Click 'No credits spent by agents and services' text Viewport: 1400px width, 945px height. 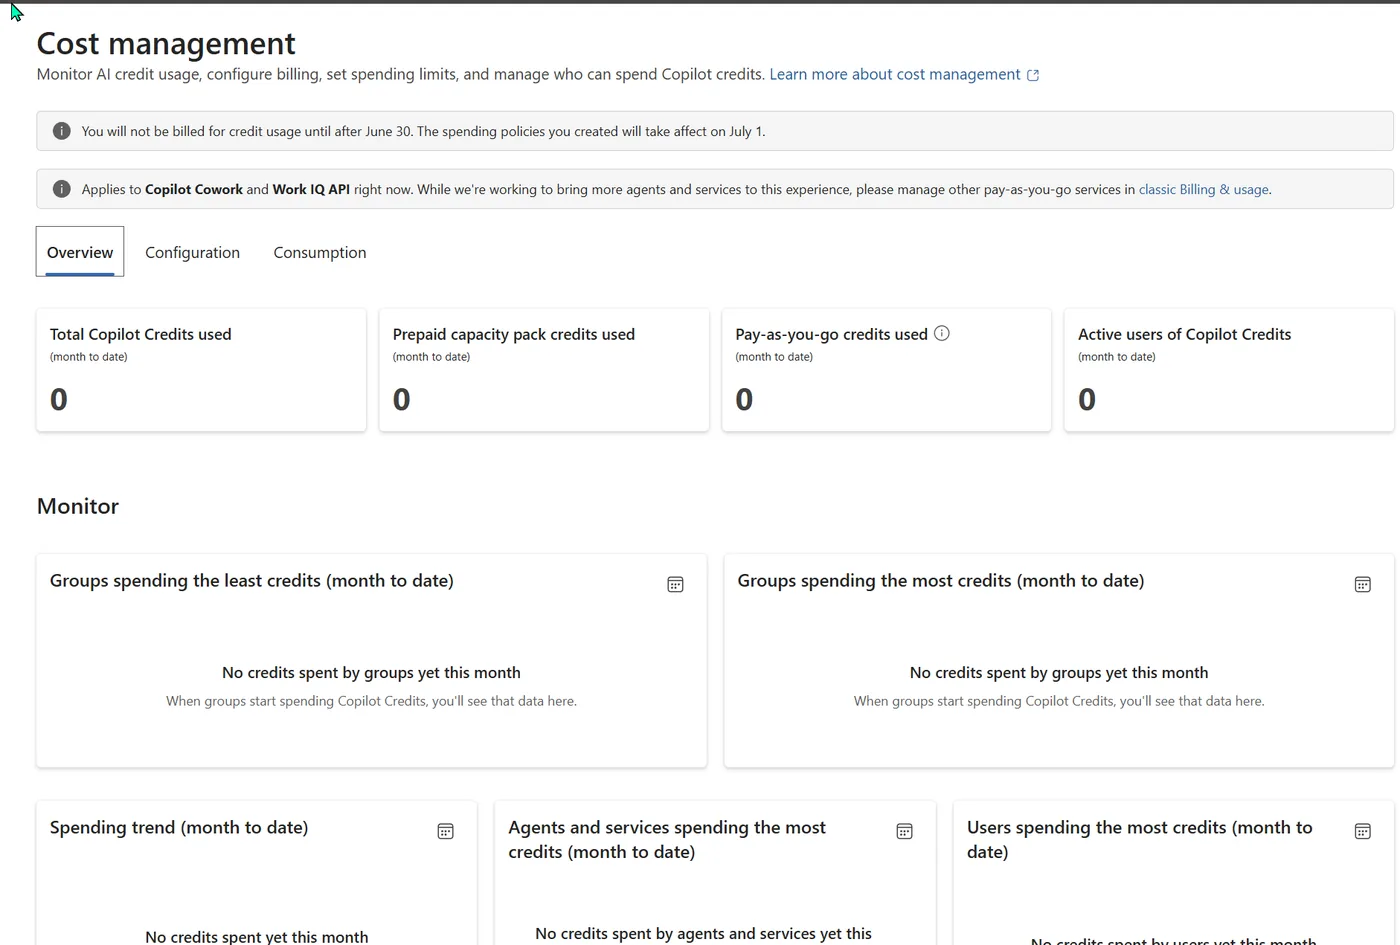pos(703,933)
